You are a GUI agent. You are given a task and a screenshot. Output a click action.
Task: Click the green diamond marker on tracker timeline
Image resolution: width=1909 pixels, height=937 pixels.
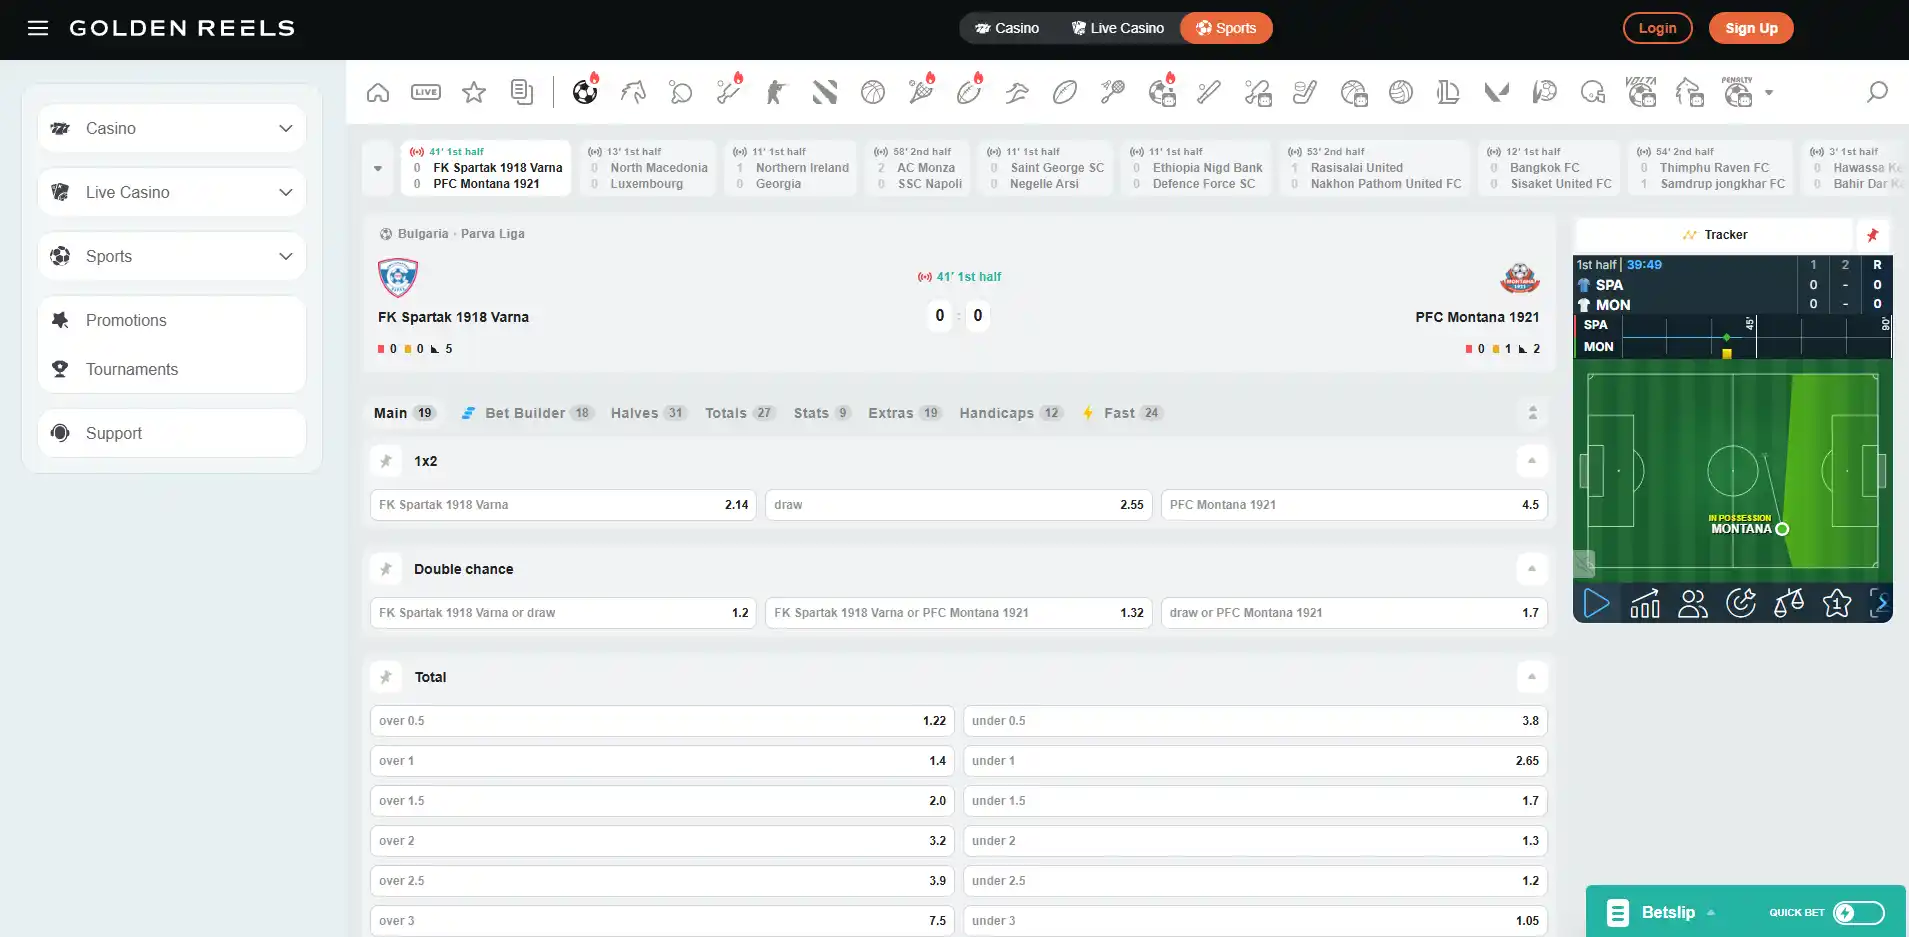tap(1727, 337)
